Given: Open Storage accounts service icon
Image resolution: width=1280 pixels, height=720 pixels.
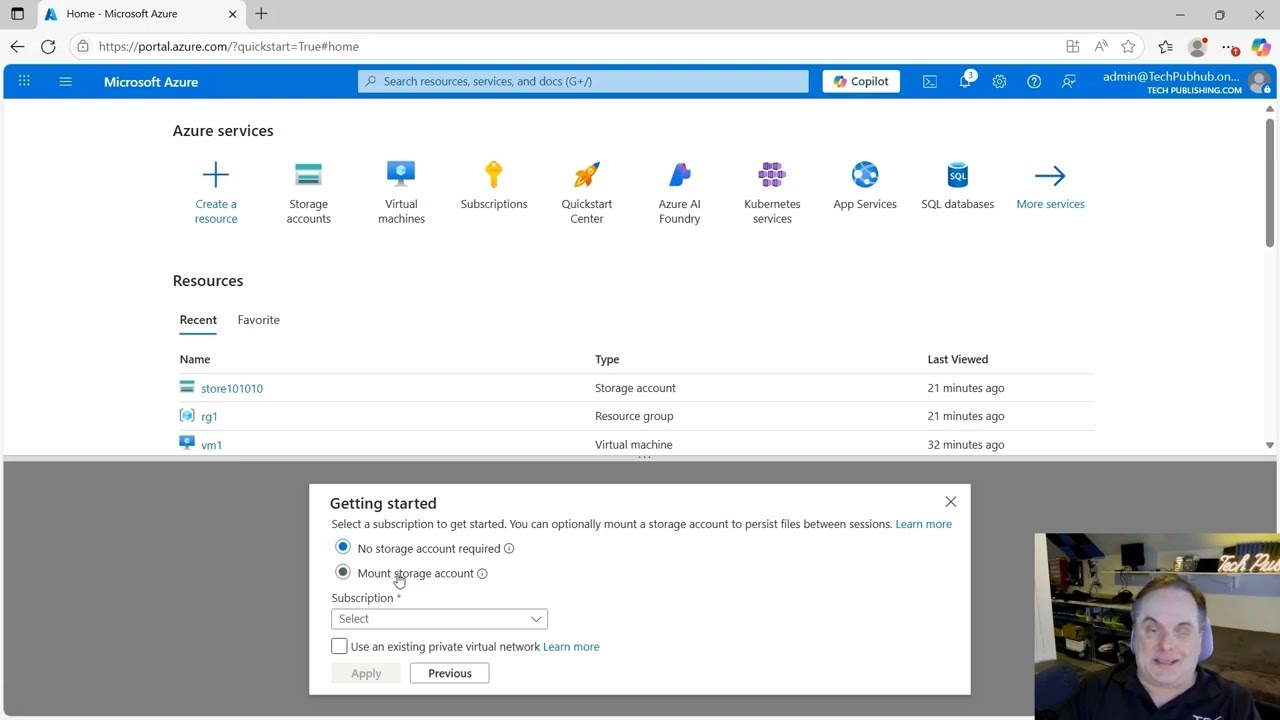Looking at the screenshot, I should pyautogui.click(x=308, y=175).
